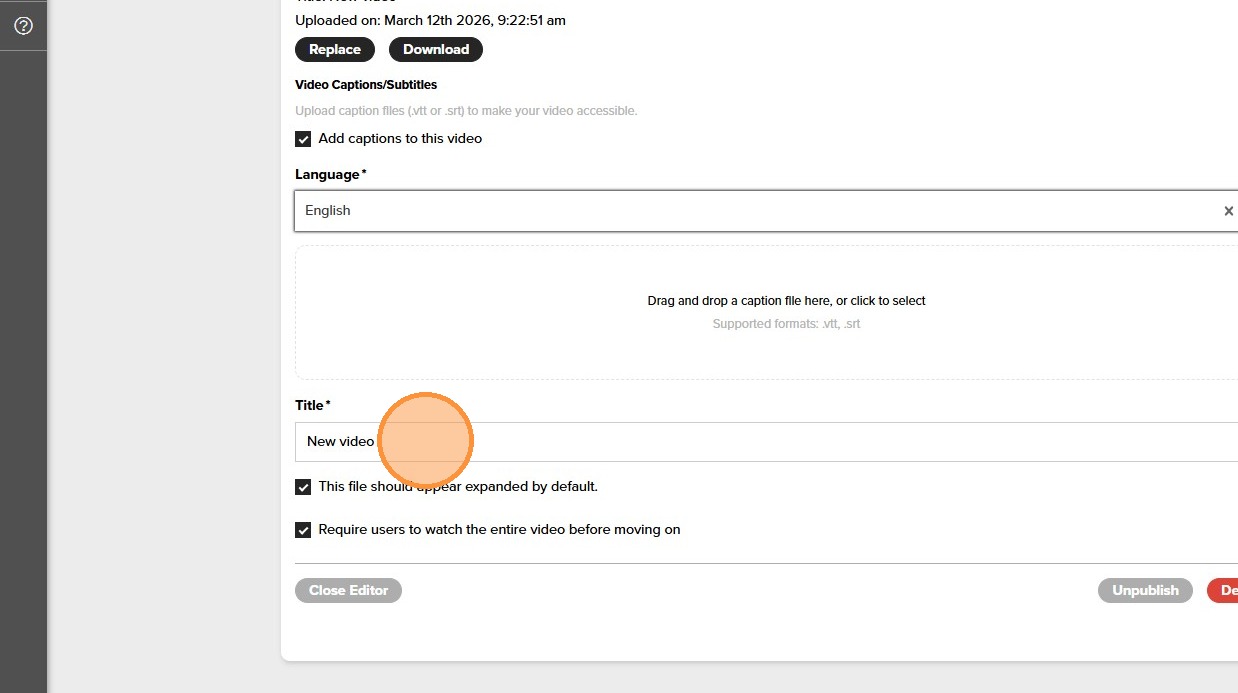Click the Language field label

click(x=328, y=175)
